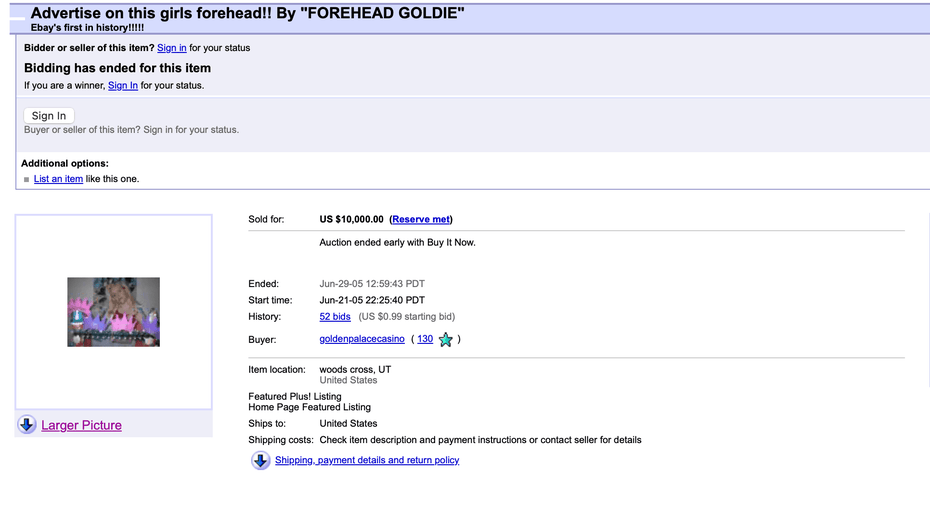This screenshot has height=524, width=930.
Task: Click the auction title heading text
Action: (247, 13)
